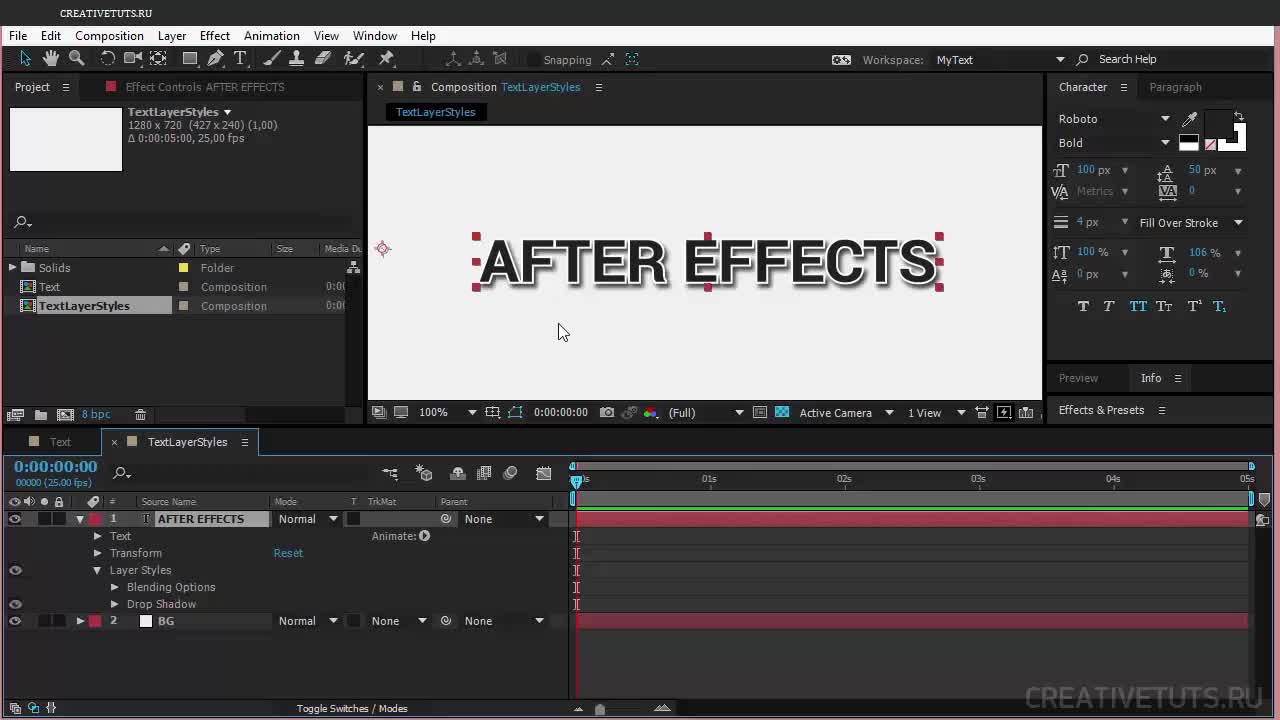This screenshot has height=720, width=1280.
Task: Select the Roto Brush tool
Action: 353,59
